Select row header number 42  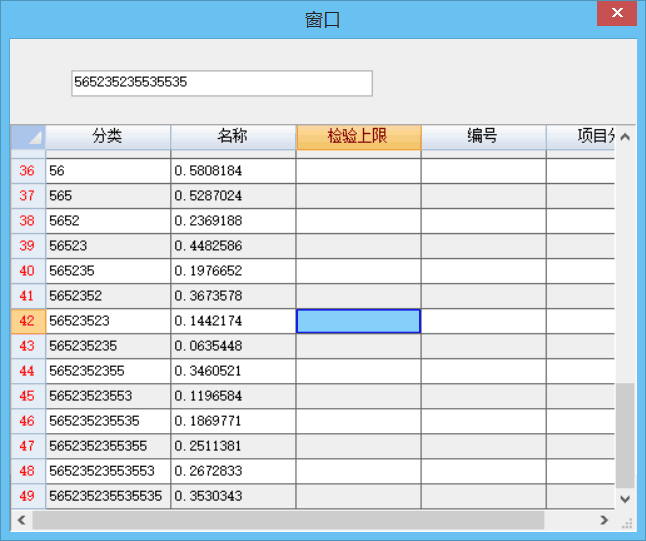coord(28,321)
